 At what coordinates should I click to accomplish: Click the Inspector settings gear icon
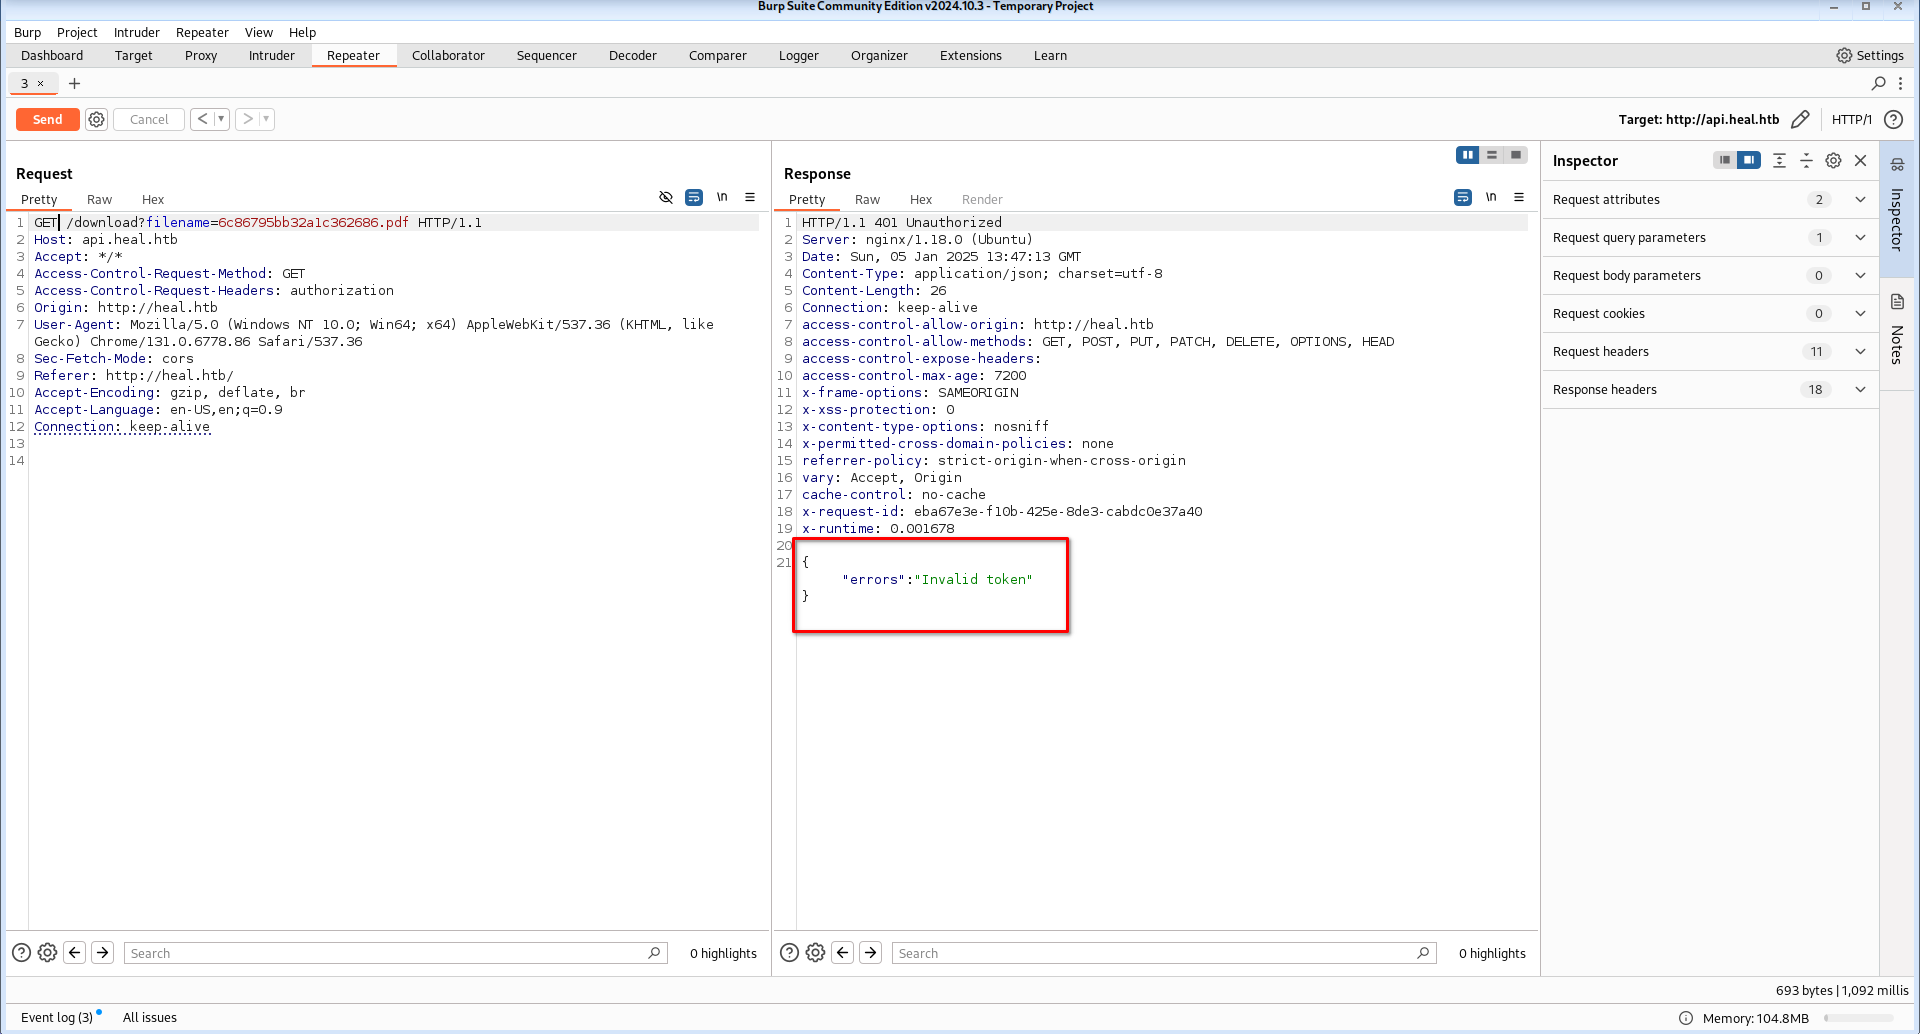pyautogui.click(x=1833, y=161)
